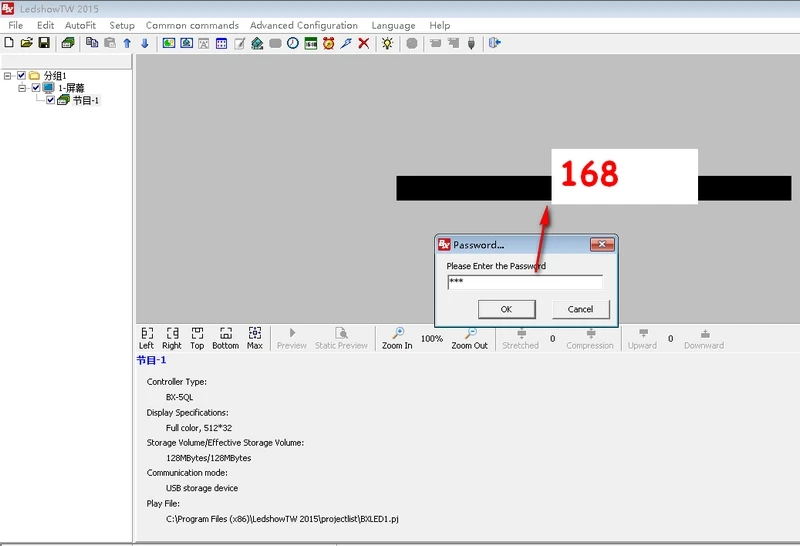
Task: Add a new program with the green stack icon
Action: coord(68,43)
